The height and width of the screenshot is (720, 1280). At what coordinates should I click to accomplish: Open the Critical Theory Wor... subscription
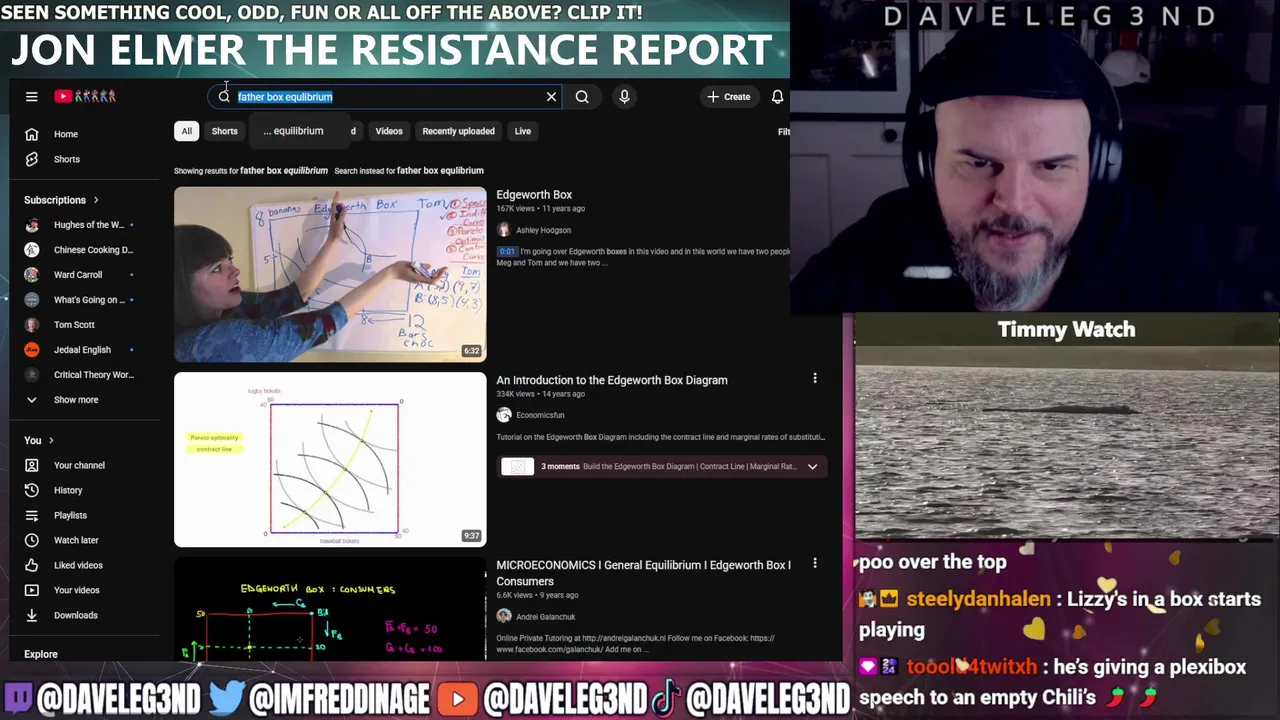(x=82, y=375)
